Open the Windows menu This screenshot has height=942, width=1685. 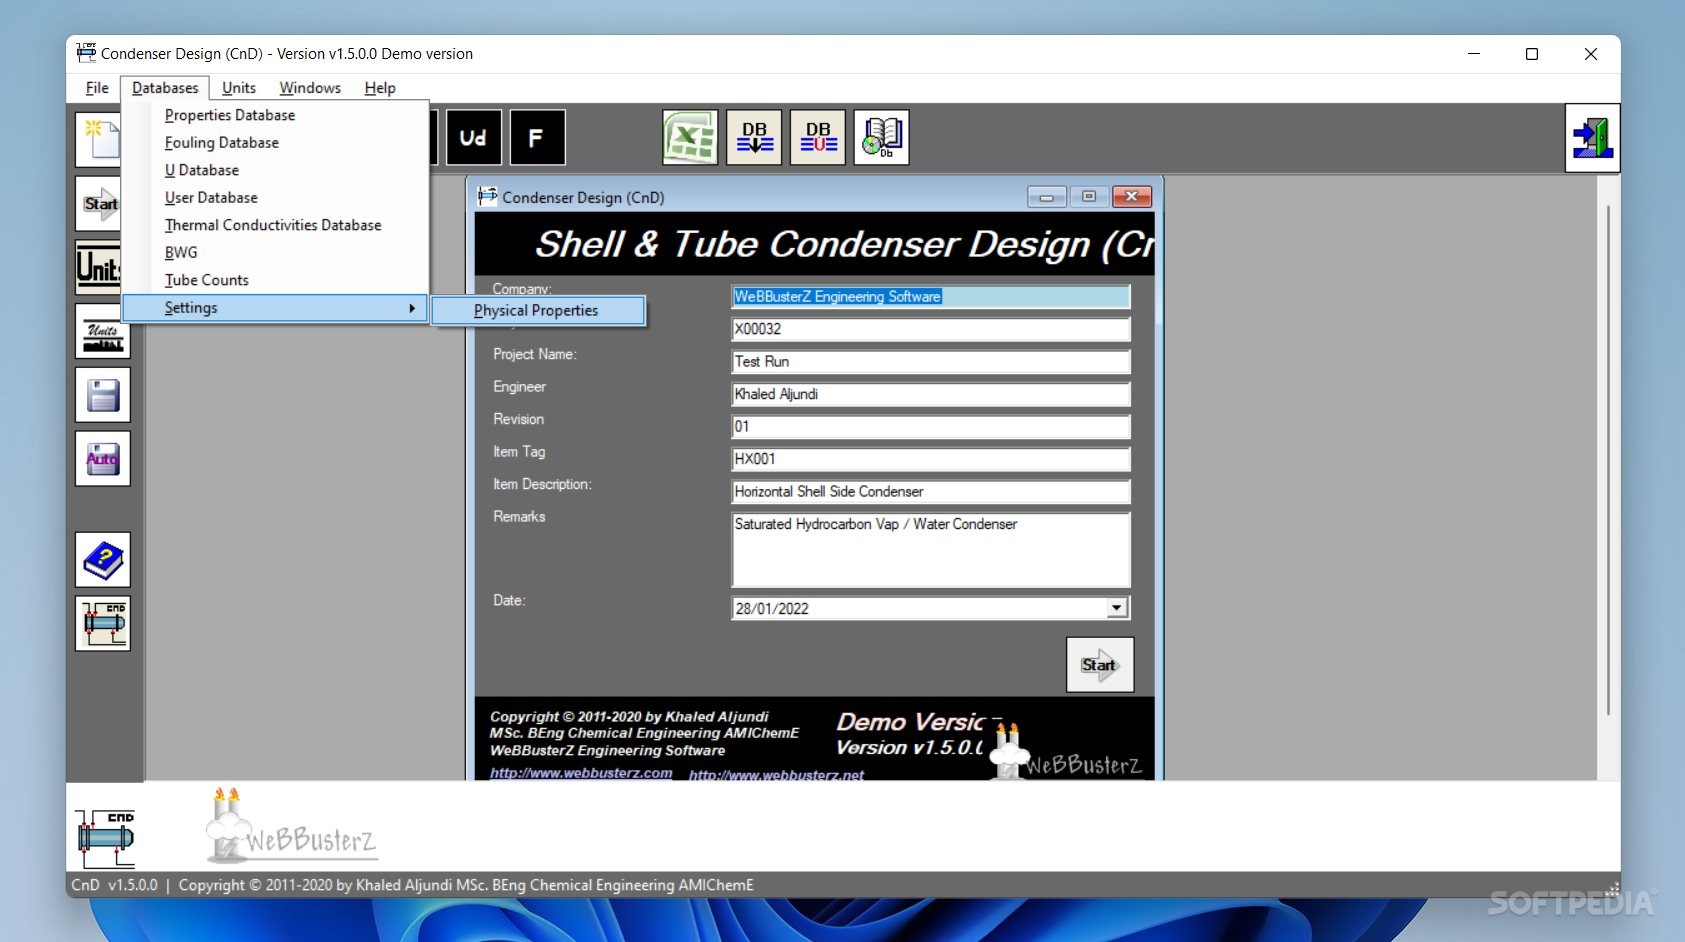310,88
